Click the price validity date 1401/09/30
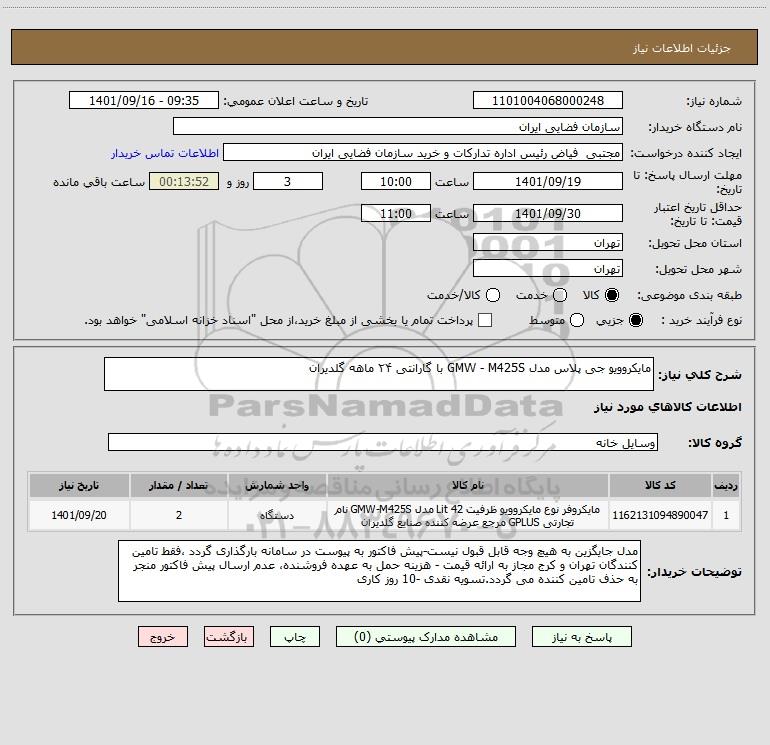This screenshot has width=770, height=745. pos(548,213)
